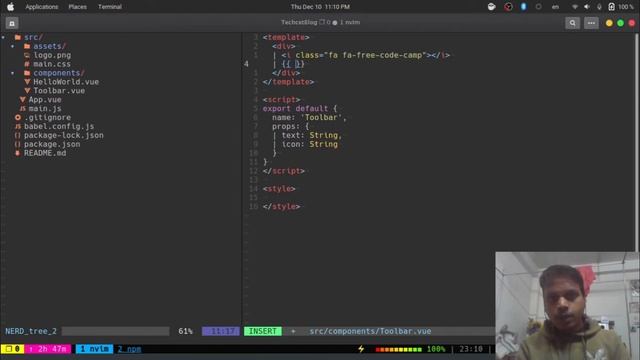Click the red circular tray icon
Viewport: 640px width, 360px height.
coord(508,7)
